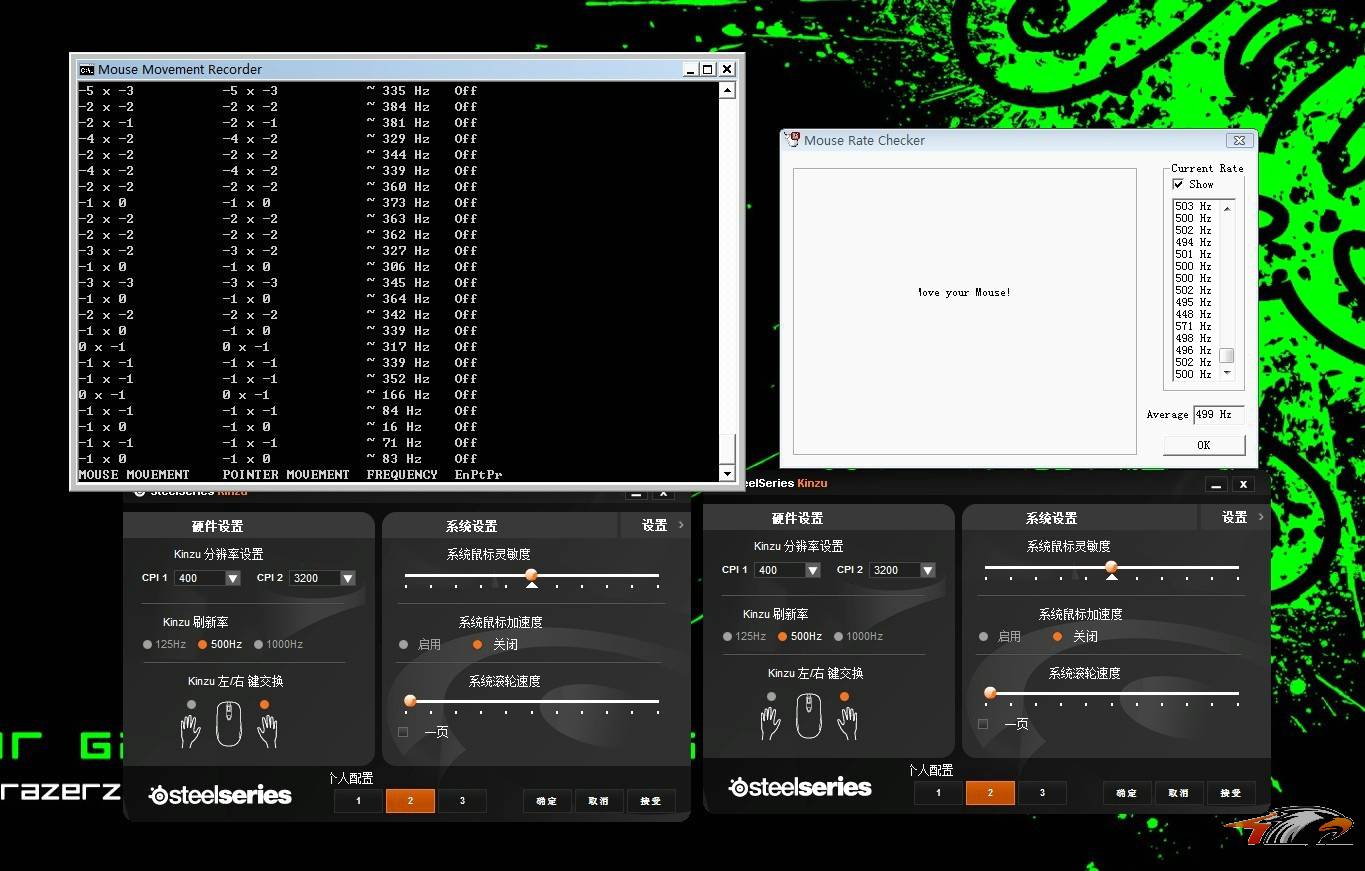Maximize the Mouse Movement Recorder window

pyautogui.click(x=708, y=69)
